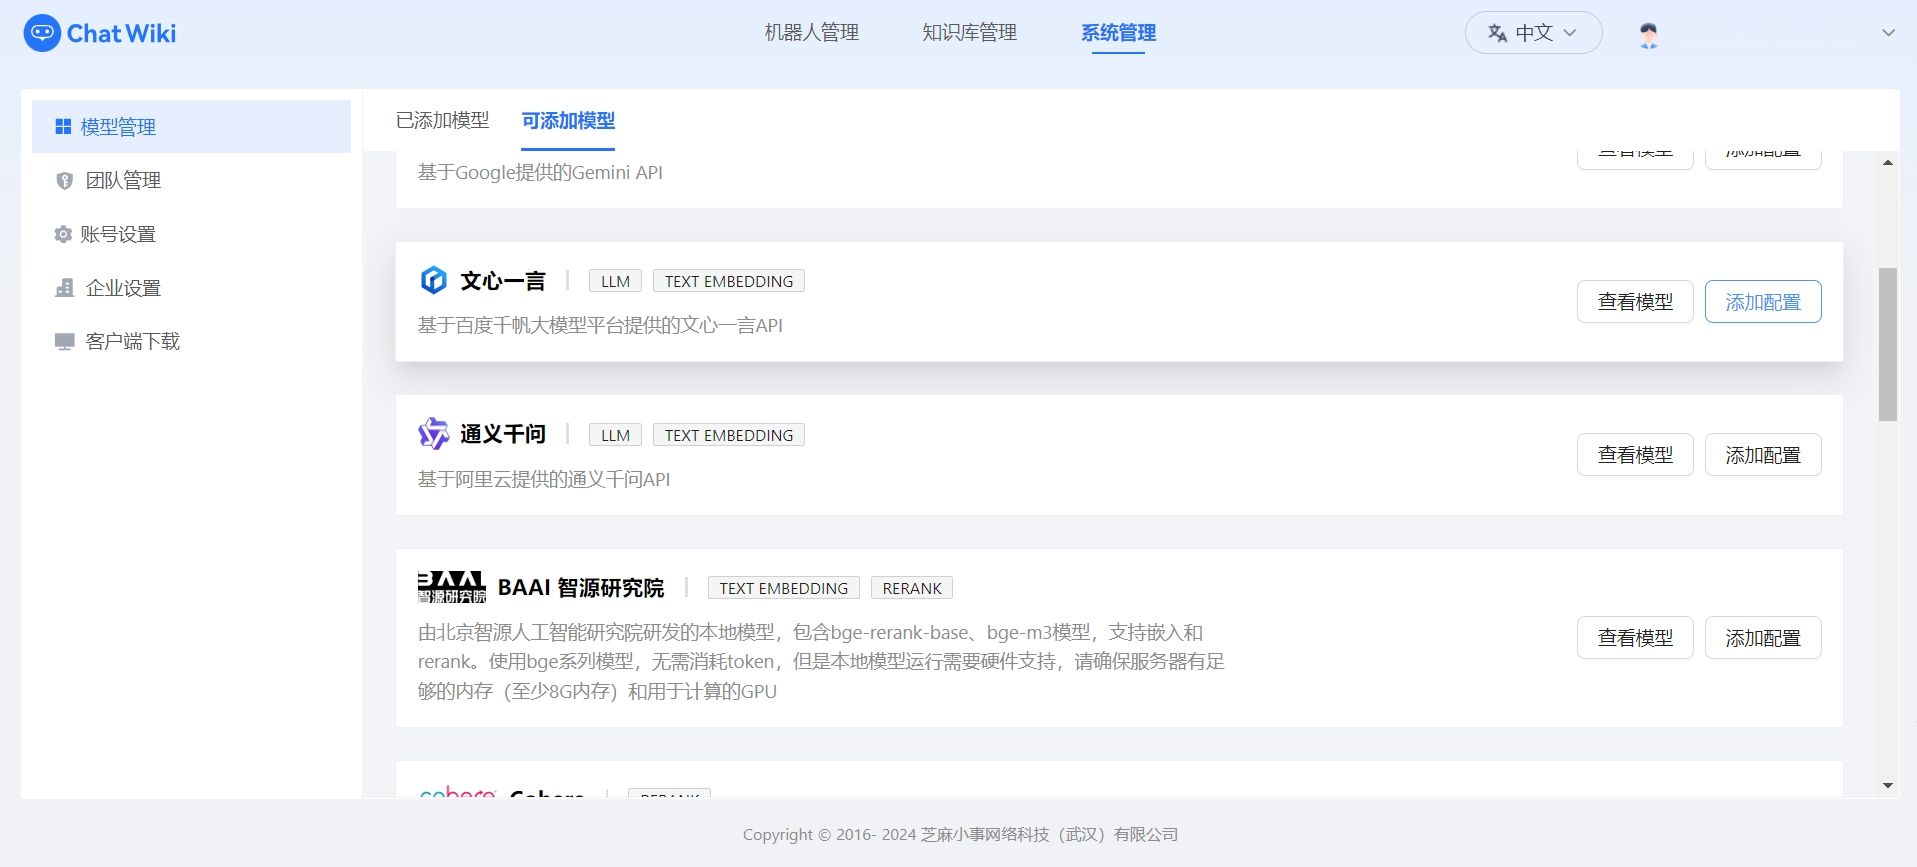Open the 机器人管理 top menu
Image resolution: width=1917 pixels, height=867 pixels.
click(x=811, y=33)
